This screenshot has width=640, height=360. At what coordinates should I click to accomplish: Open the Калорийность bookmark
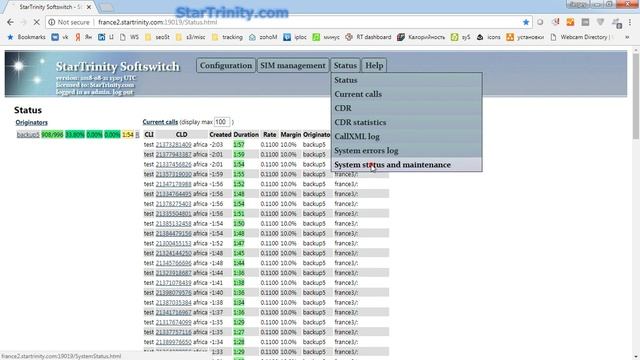click(x=421, y=37)
